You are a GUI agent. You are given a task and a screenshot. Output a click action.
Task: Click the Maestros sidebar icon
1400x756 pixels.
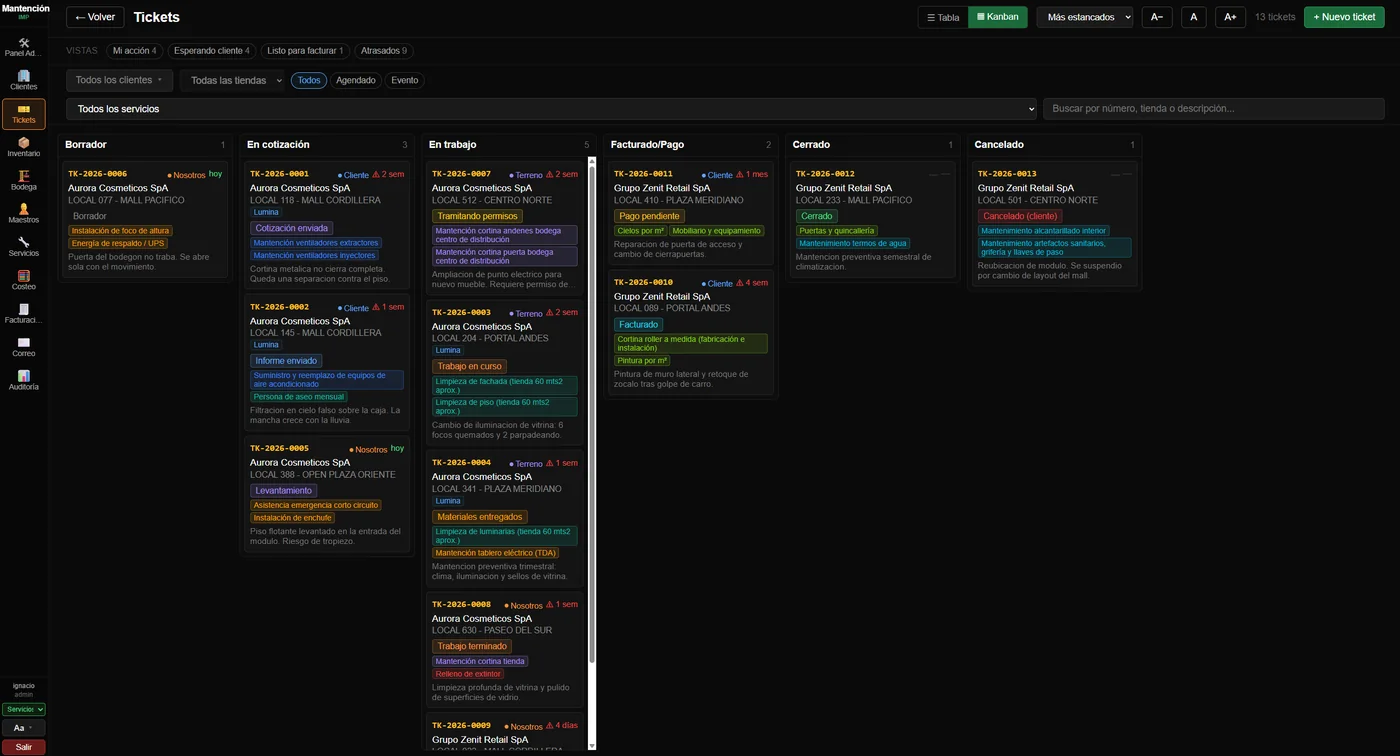[x=24, y=213]
